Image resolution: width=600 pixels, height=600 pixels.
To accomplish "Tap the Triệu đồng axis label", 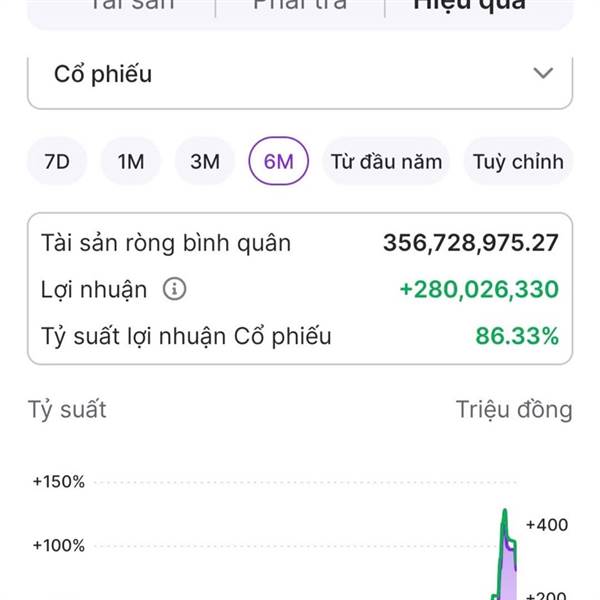I will tap(514, 410).
